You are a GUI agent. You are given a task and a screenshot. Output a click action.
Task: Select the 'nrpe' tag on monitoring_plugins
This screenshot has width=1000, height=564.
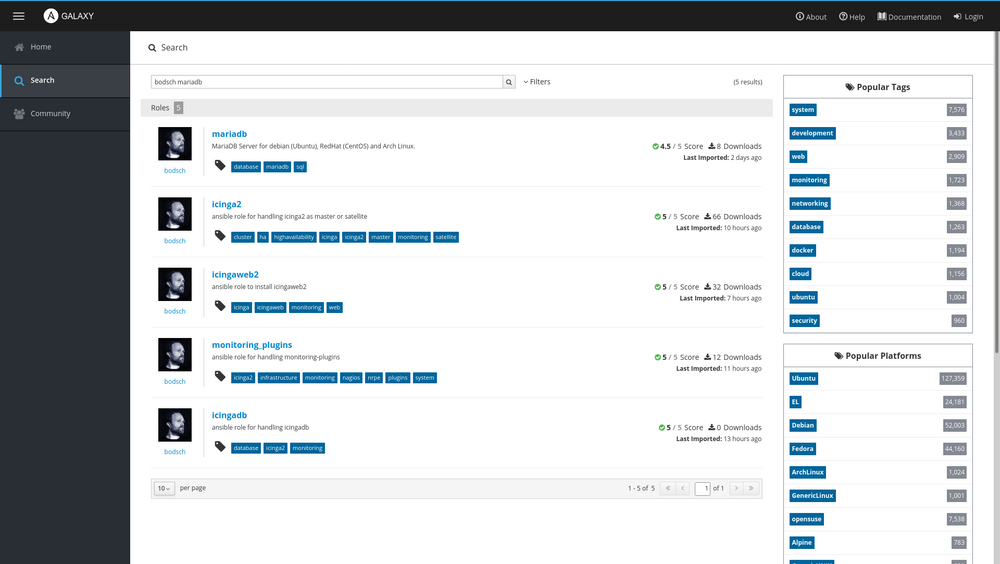point(374,377)
